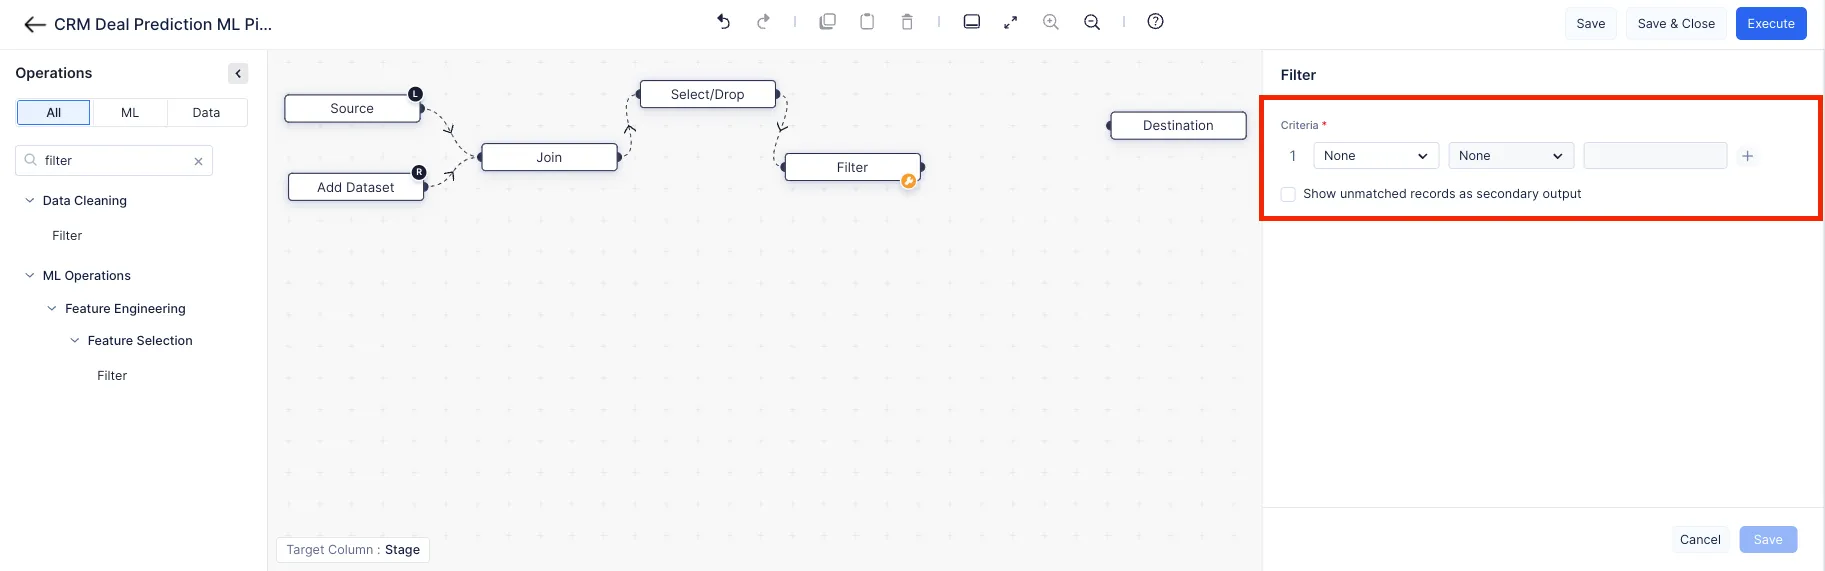Screen dimensions: 1825x571
Task: Add another criteria row with plus
Action: (1747, 156)
